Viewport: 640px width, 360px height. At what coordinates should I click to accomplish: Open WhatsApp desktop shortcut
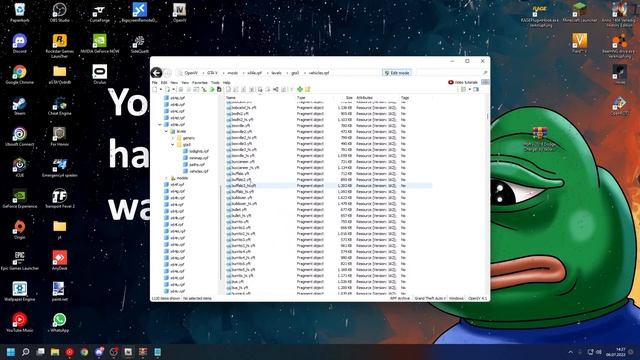tap(59, 323)
